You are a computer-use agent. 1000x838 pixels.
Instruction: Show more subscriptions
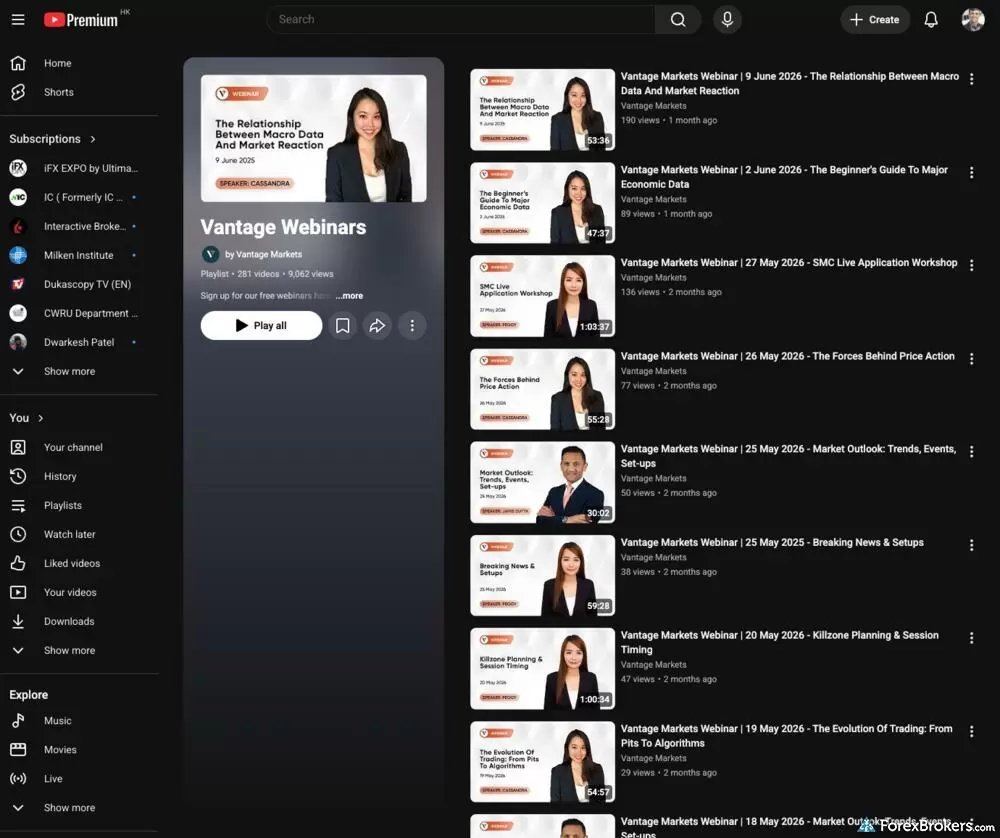click(x=79, y=371)
